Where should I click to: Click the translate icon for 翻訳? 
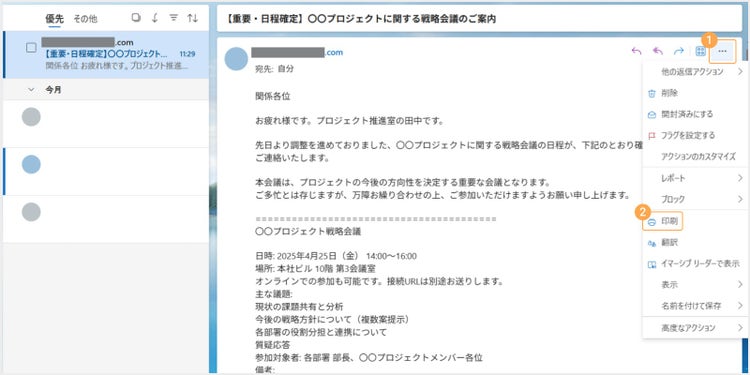pos(651,243)
